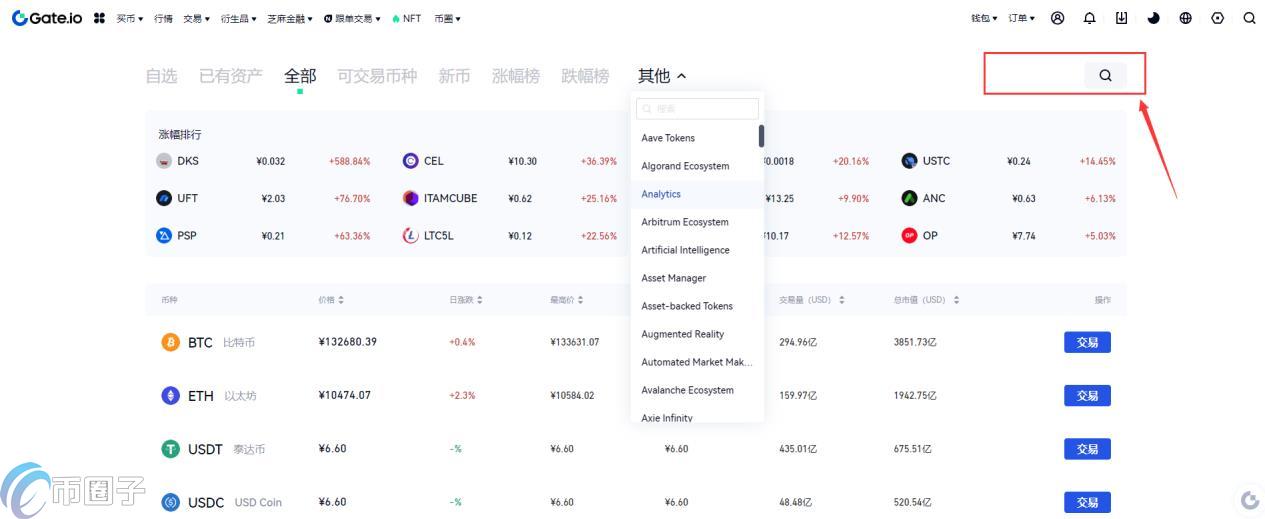Expand the 买币 dropdown menu

click(x=129, y=18)
